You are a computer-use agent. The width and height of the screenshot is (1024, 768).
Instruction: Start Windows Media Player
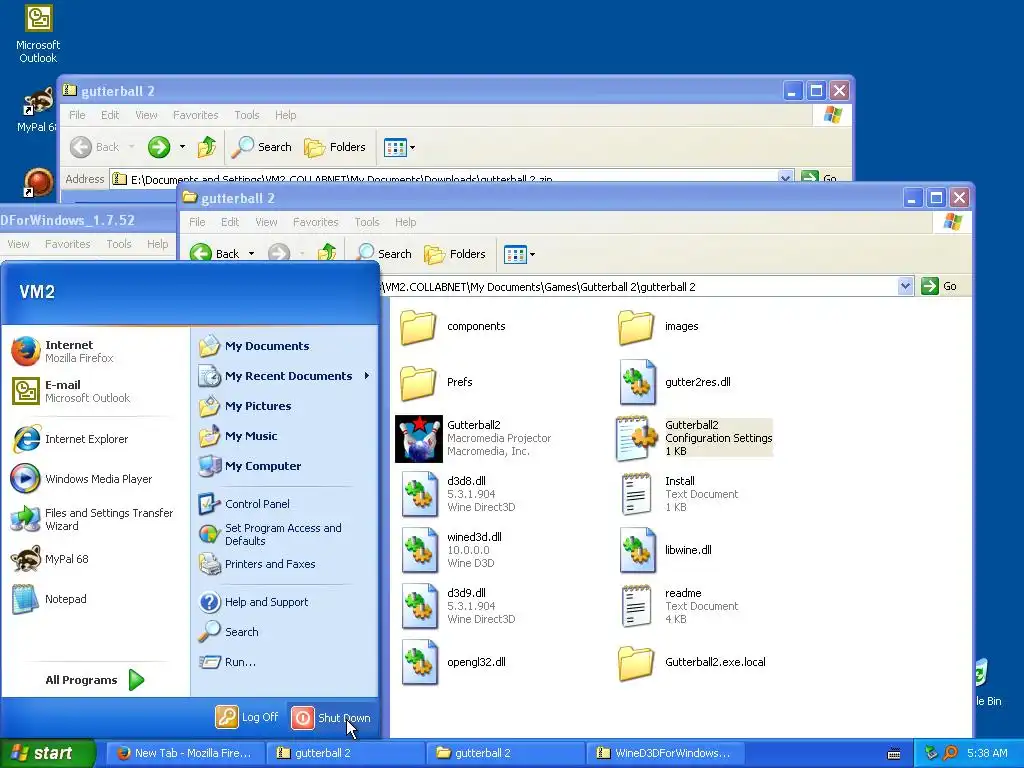(81, 479)
